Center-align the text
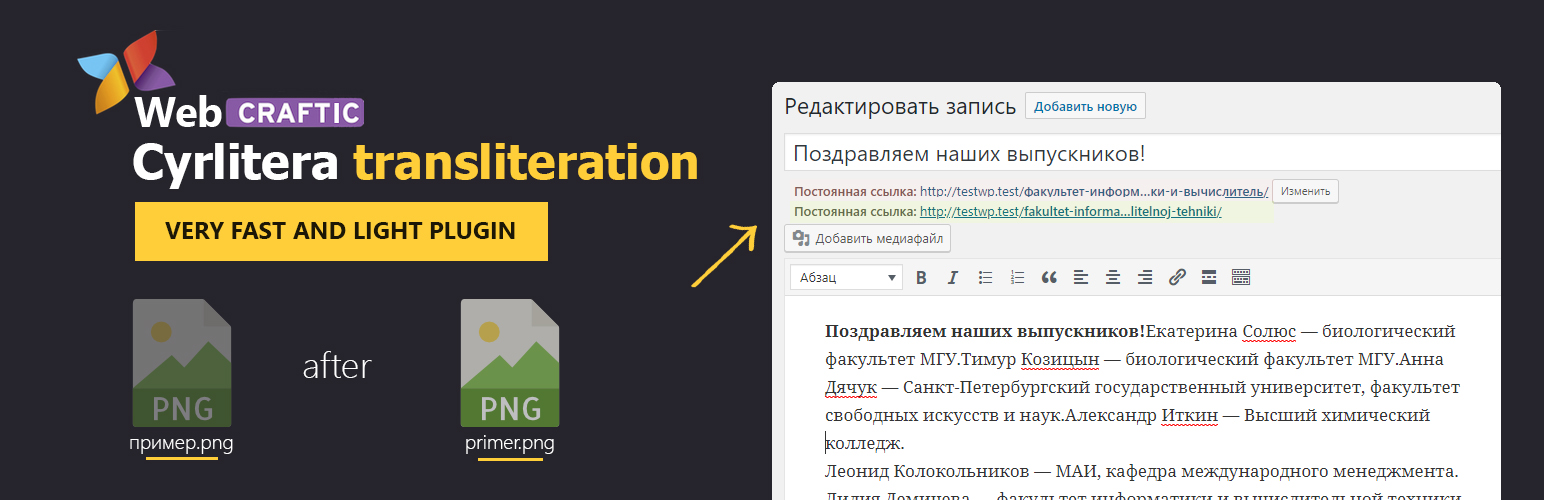Image resolution: width=1544 pixels, height=500 pixels. pos(1113,277)
